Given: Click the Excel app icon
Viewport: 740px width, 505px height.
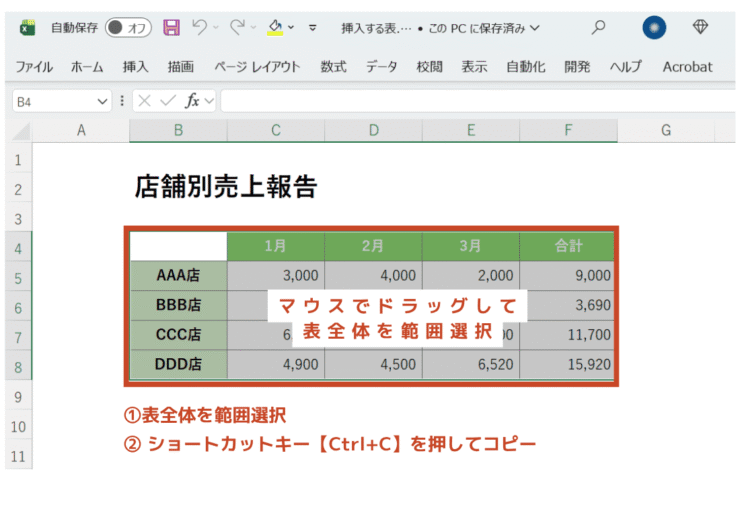Looking at the screenshot, I should [27, 28].
